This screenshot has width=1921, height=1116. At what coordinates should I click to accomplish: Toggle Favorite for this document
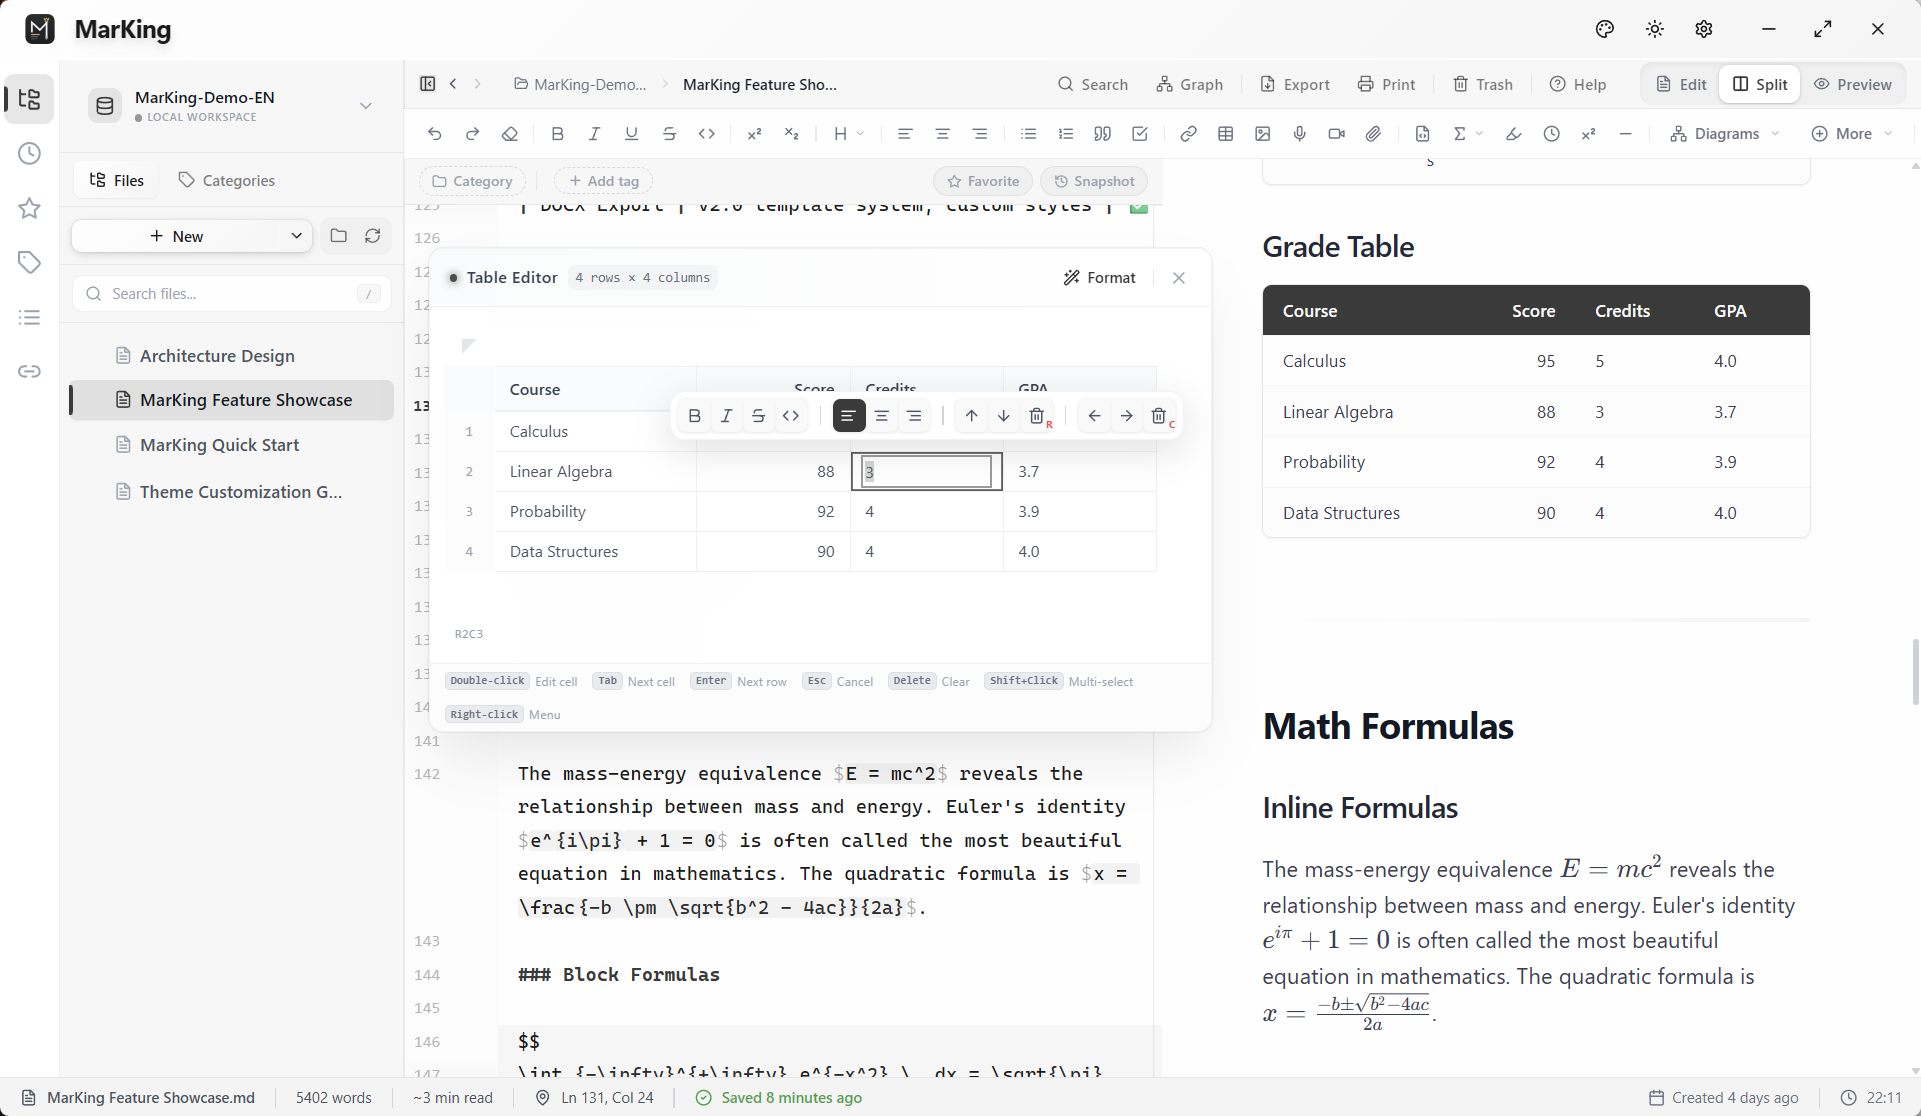983,181
